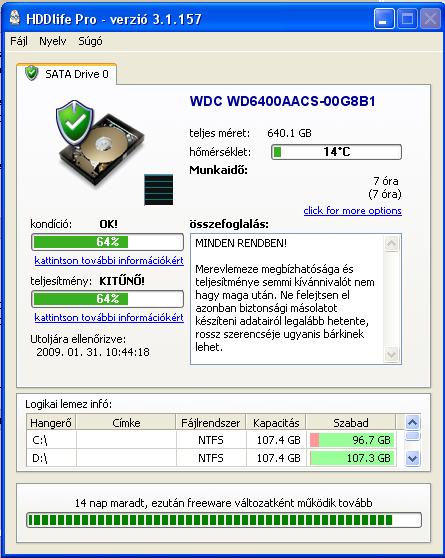Select the SATA Drive 0 tab

(67, 74)
